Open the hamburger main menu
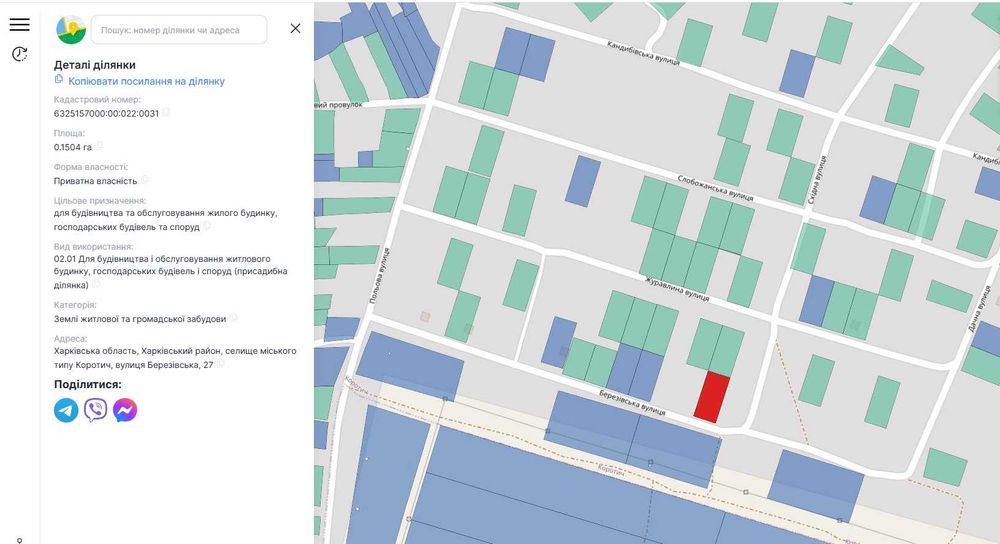This screenshot has width=1000, height=544. coord(20,24)
